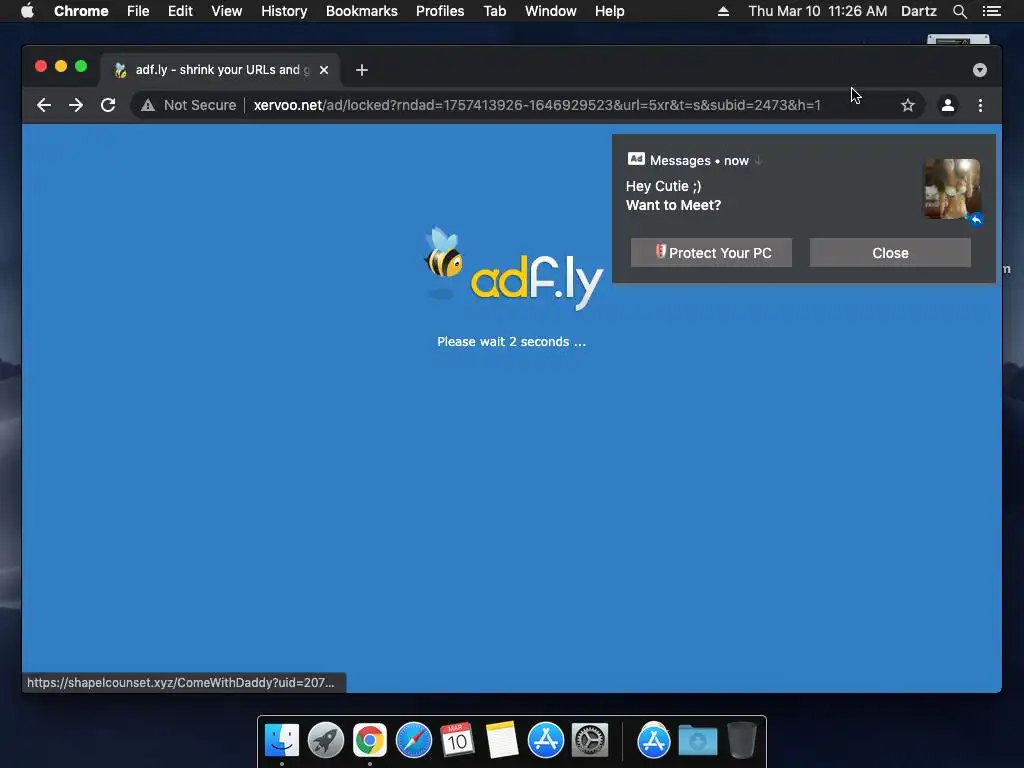
Task: Click the forward navigation arrow
Action: pos(76,105)
